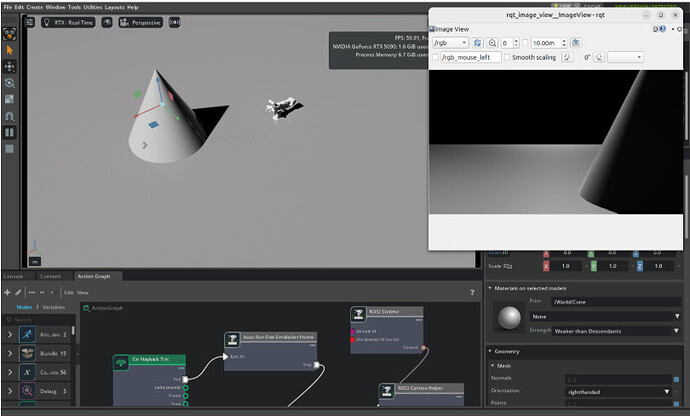This screenshot has height=416, width=690.
Task: Click the plus icon in Action Graph toolbar
Action: coord(7,292)
